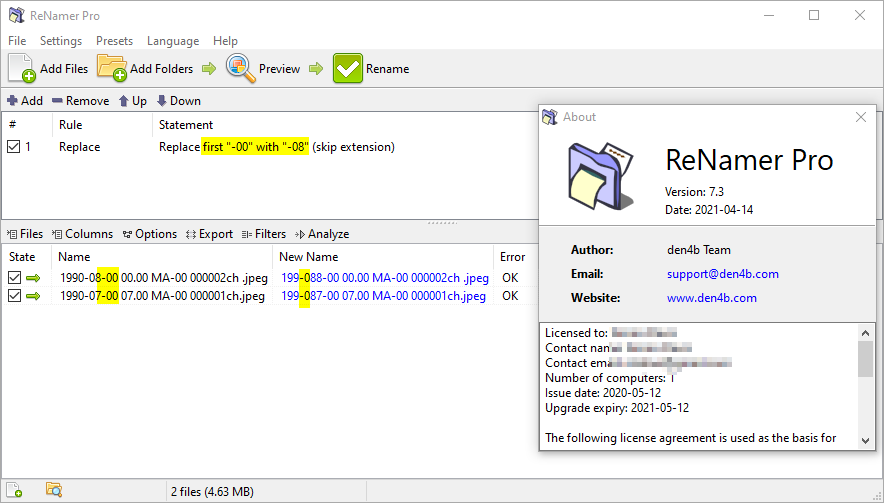Screen dimensions: 884x503
Task: Click the OK error cell of the 1990-07-00 file
Action: (x=510, y=296)
